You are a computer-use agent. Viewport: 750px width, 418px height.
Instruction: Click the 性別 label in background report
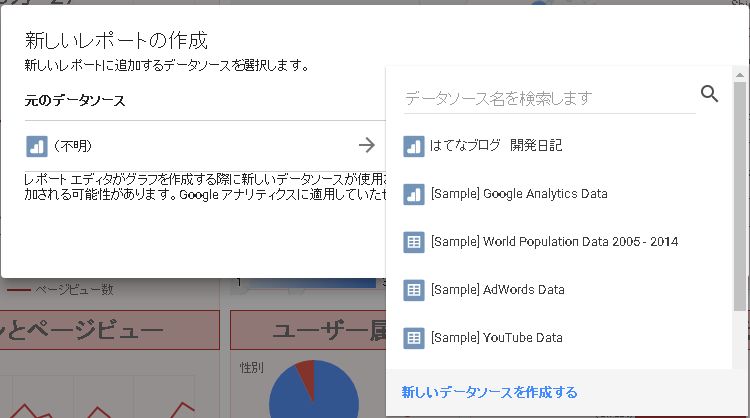252,367
